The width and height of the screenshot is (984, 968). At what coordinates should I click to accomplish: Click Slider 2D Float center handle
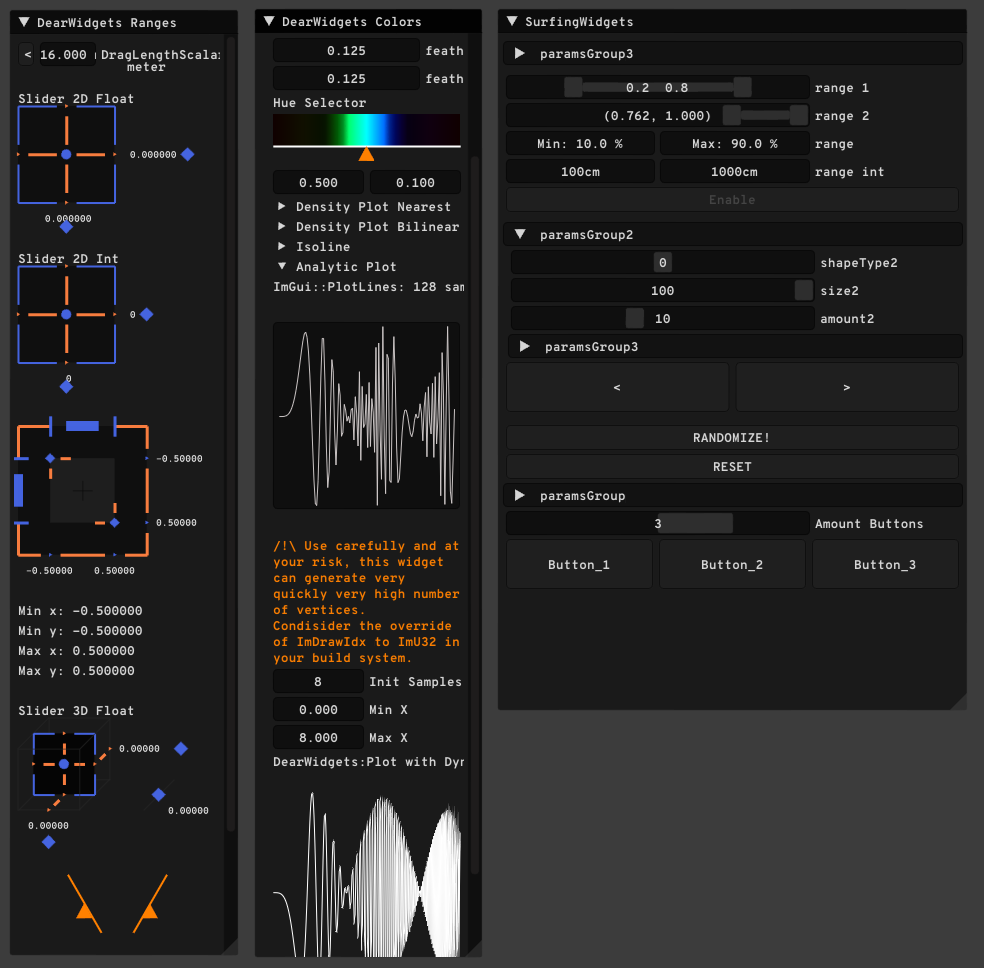pyautogui.click(x=67, y=154)
